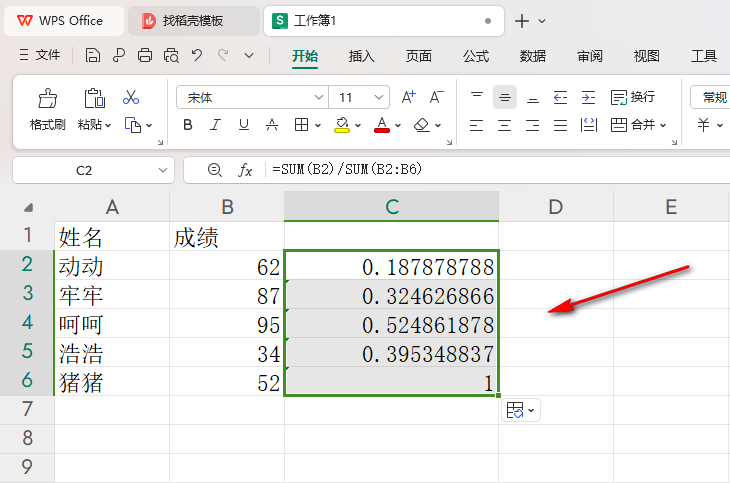Open the auto-fill options button
The height and width of the screenshot is (483, 730).
(520, 410)
